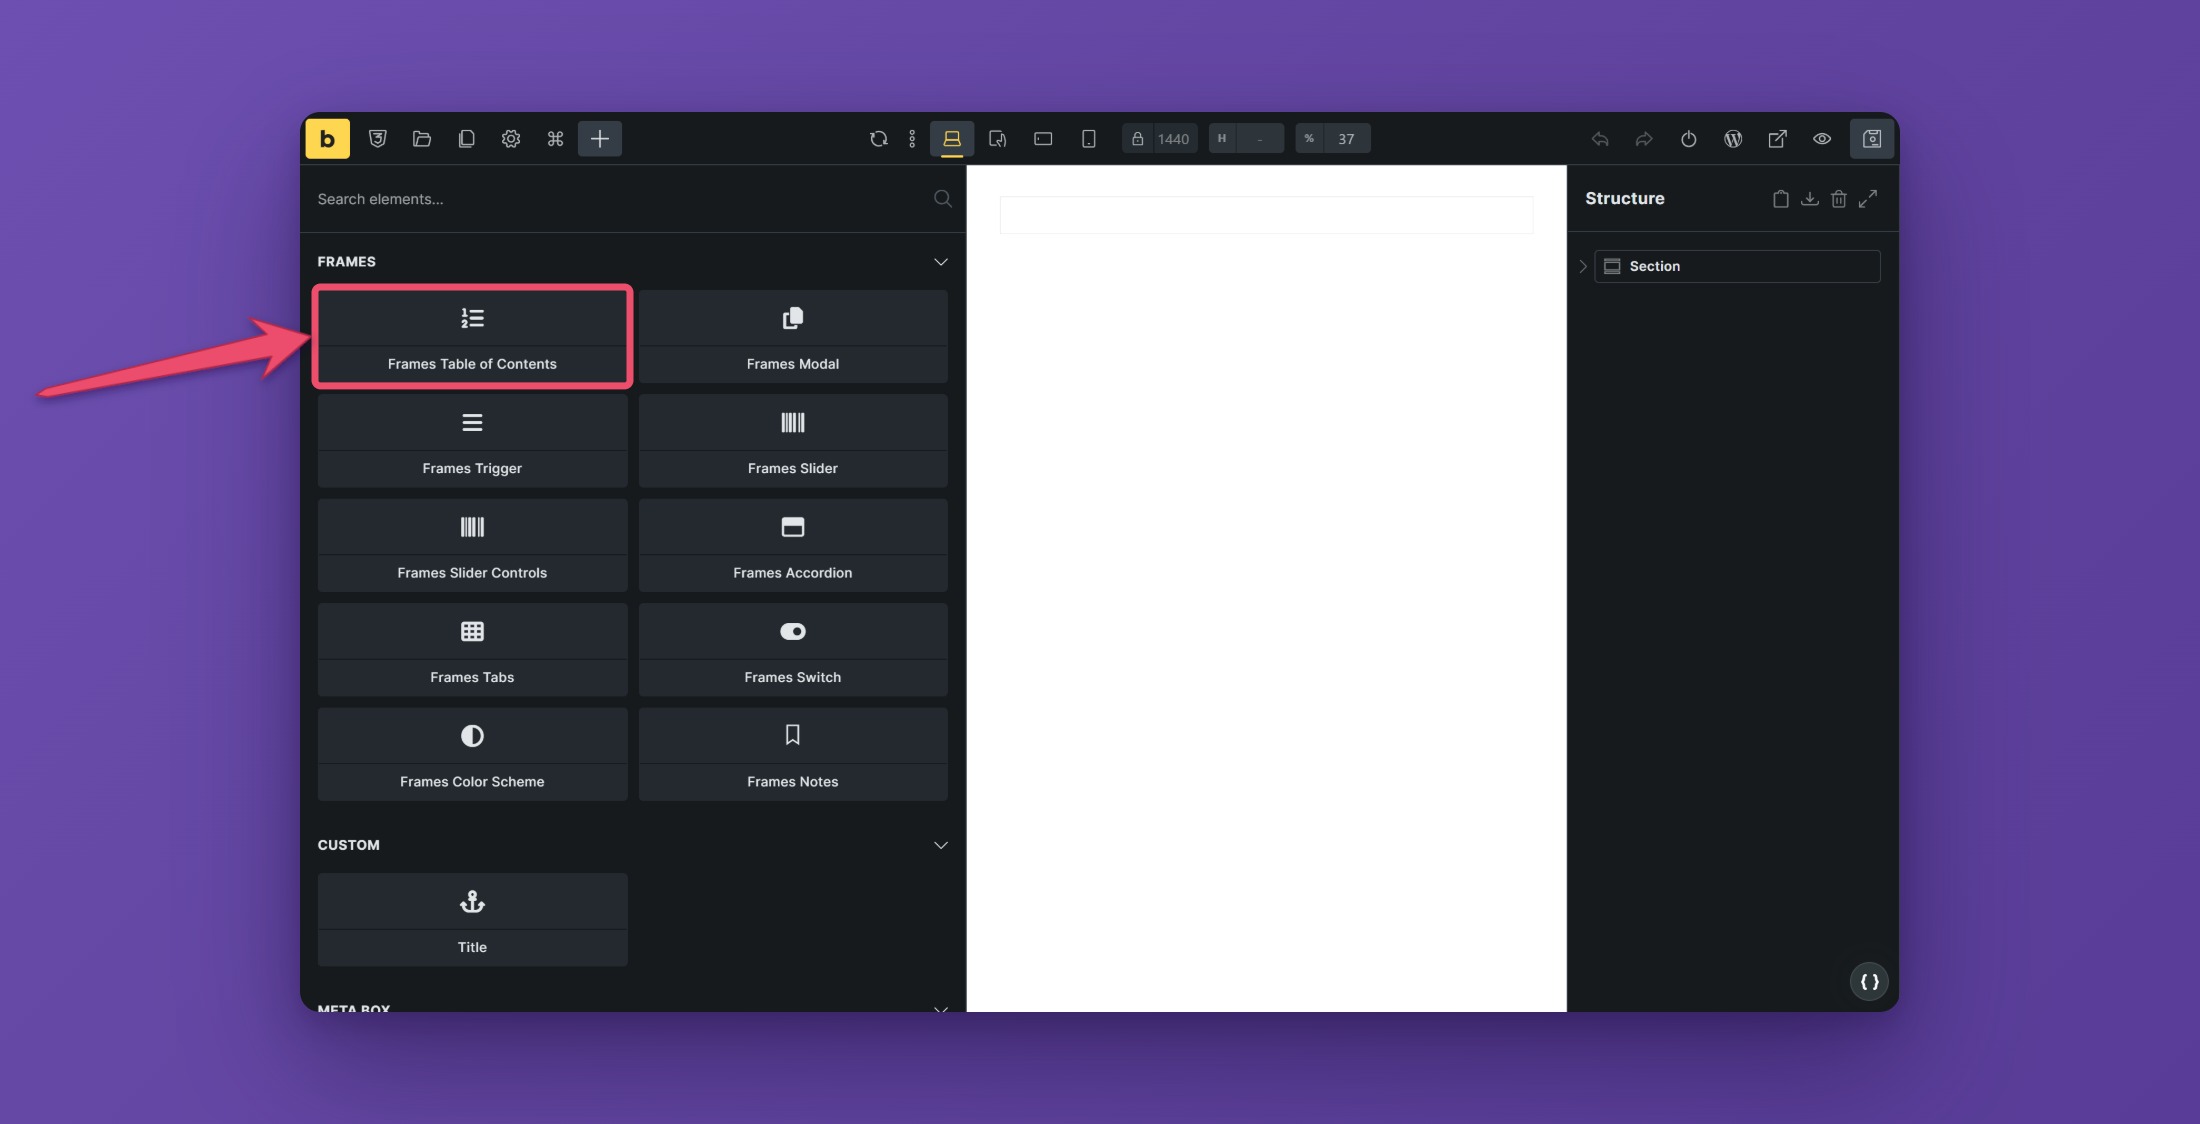Open keyboard shortcuts command icon
Image resolution: width=2200 pixels, height=1124 pixels.
pyautogui.click(x=555, y=139)
